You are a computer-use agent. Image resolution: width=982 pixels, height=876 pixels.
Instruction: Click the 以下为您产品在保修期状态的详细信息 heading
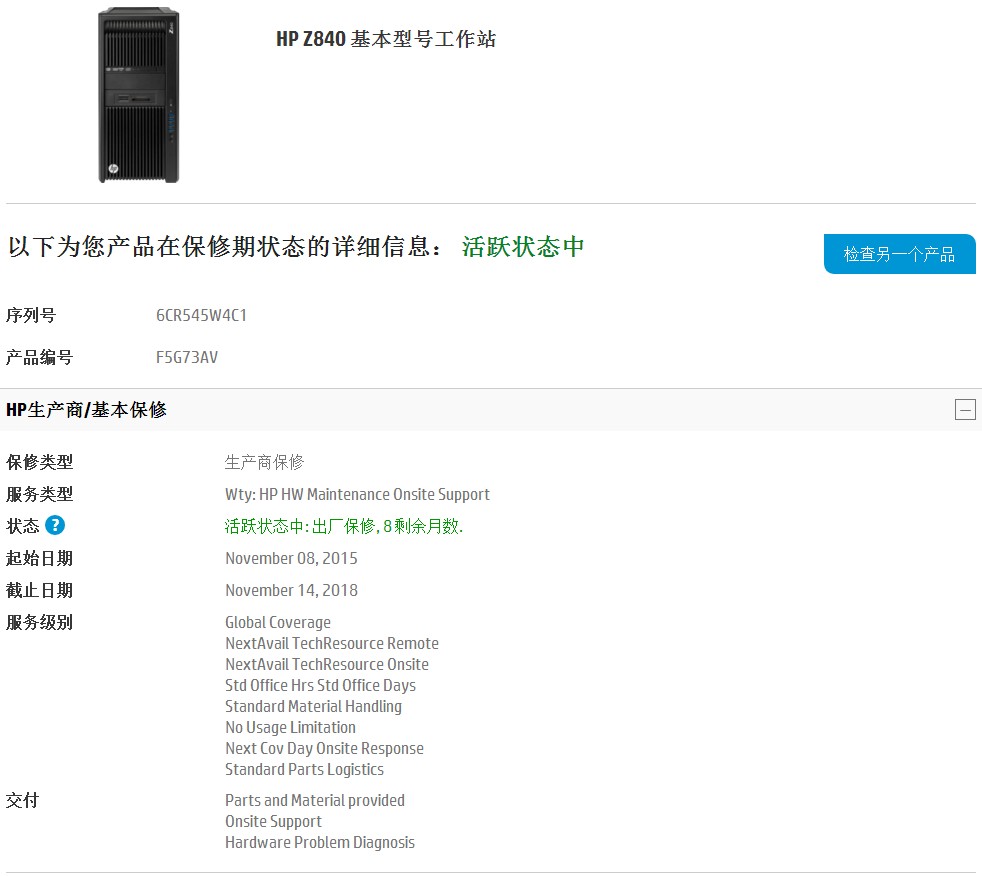(x=224, y=247)
